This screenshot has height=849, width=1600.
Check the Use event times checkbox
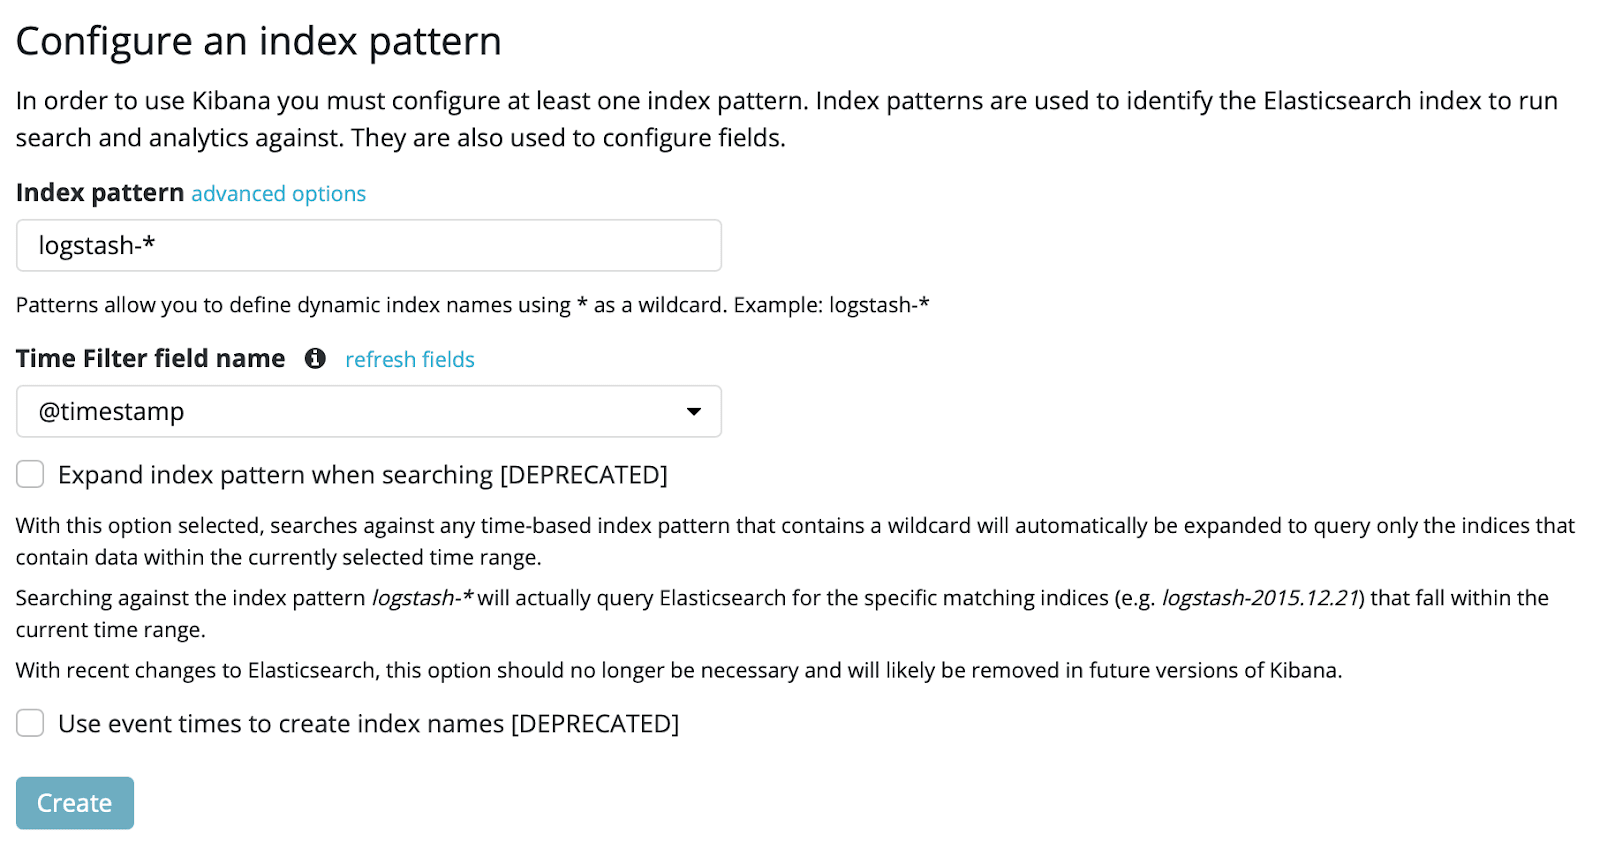click(x=30, y=723)
